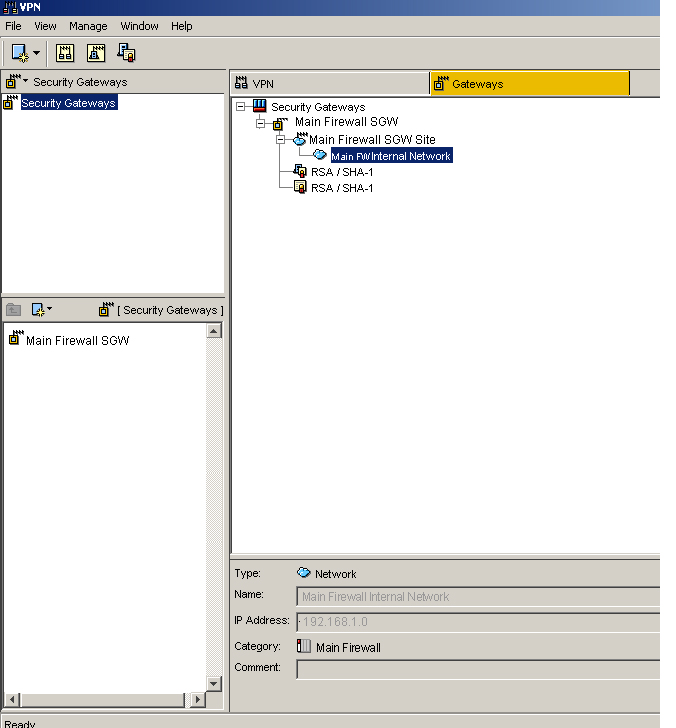Click the Name field showing Main Firewall Internal Network
This screenshot has height=728, width=676.
pyautogui.click(x=478, y=597)
